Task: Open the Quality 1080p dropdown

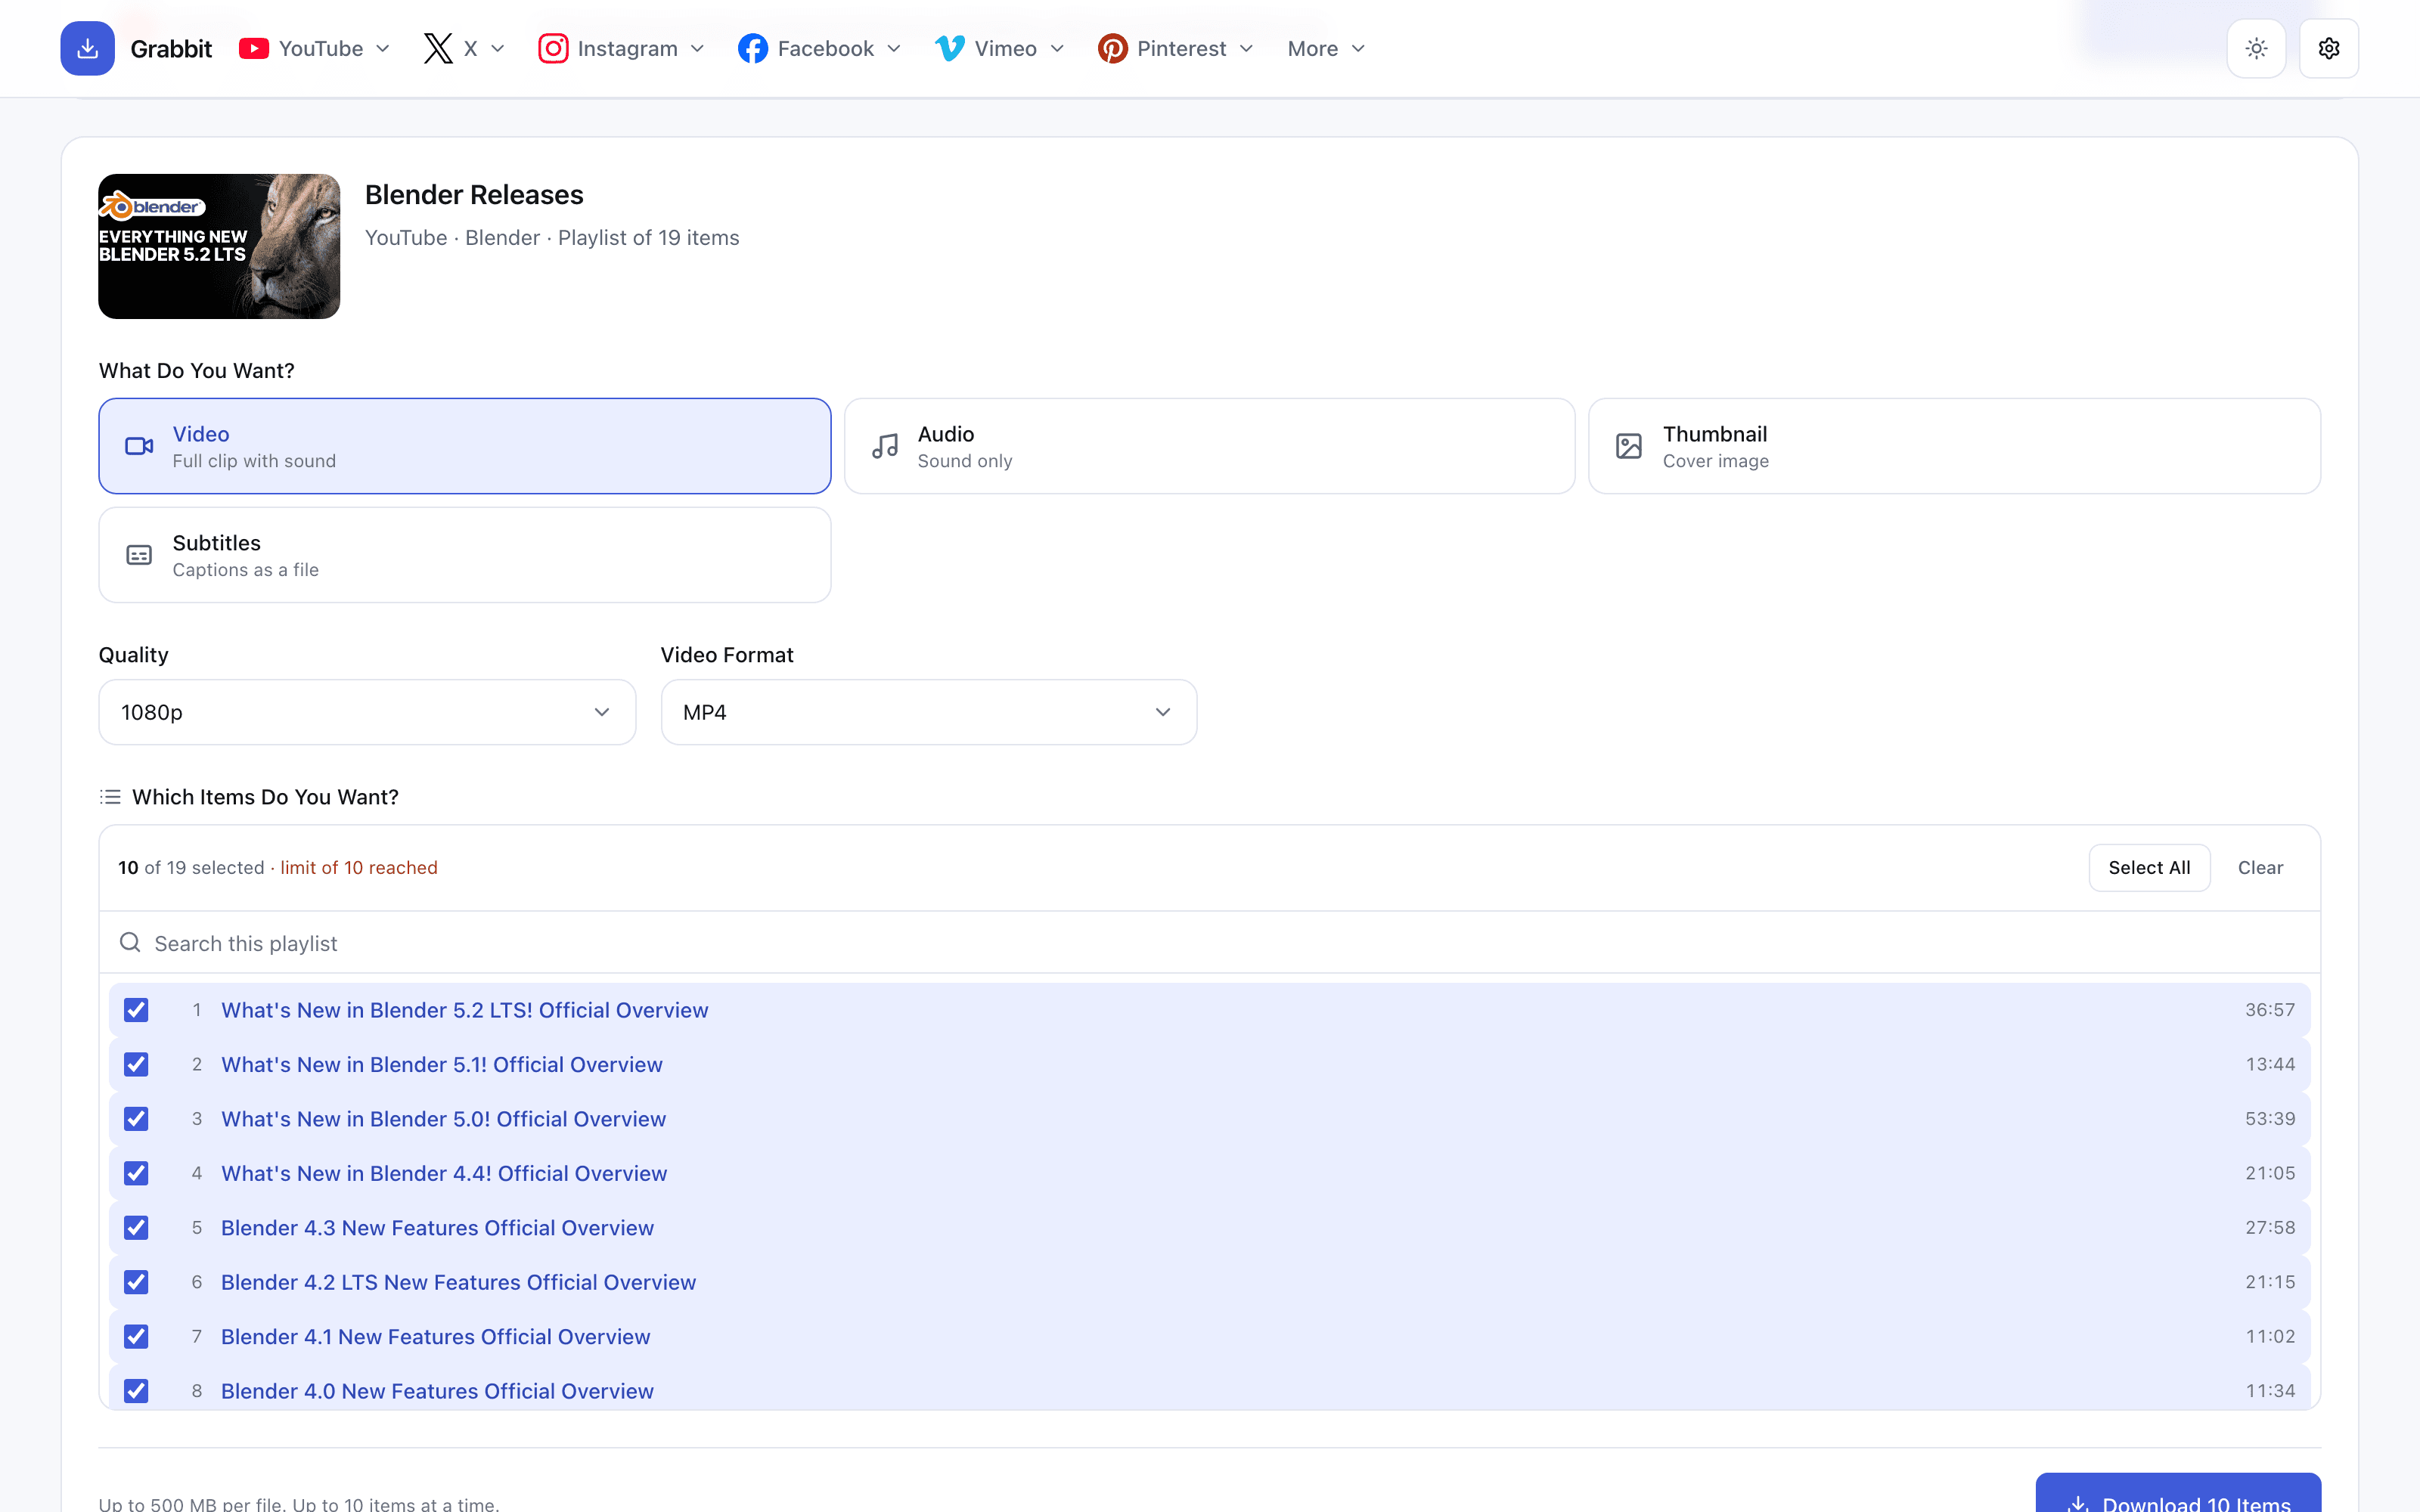Action: 367,712
